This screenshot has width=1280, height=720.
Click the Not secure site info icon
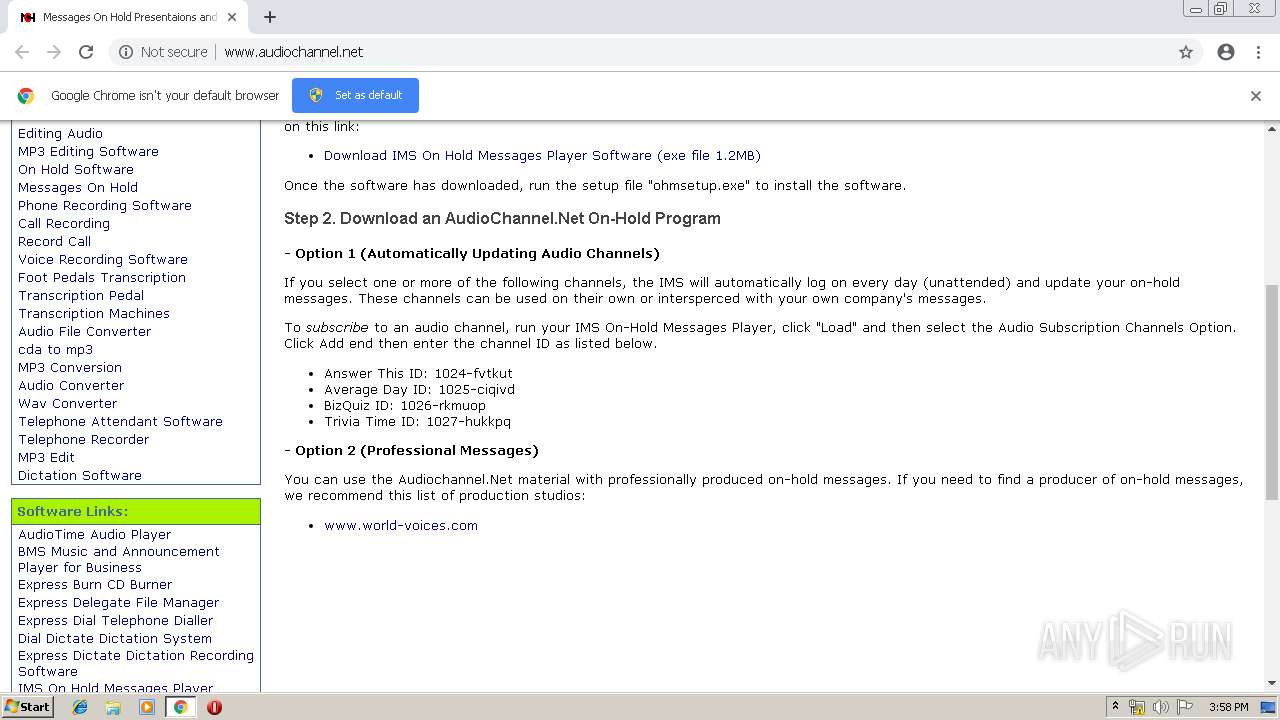click(126, 52)
